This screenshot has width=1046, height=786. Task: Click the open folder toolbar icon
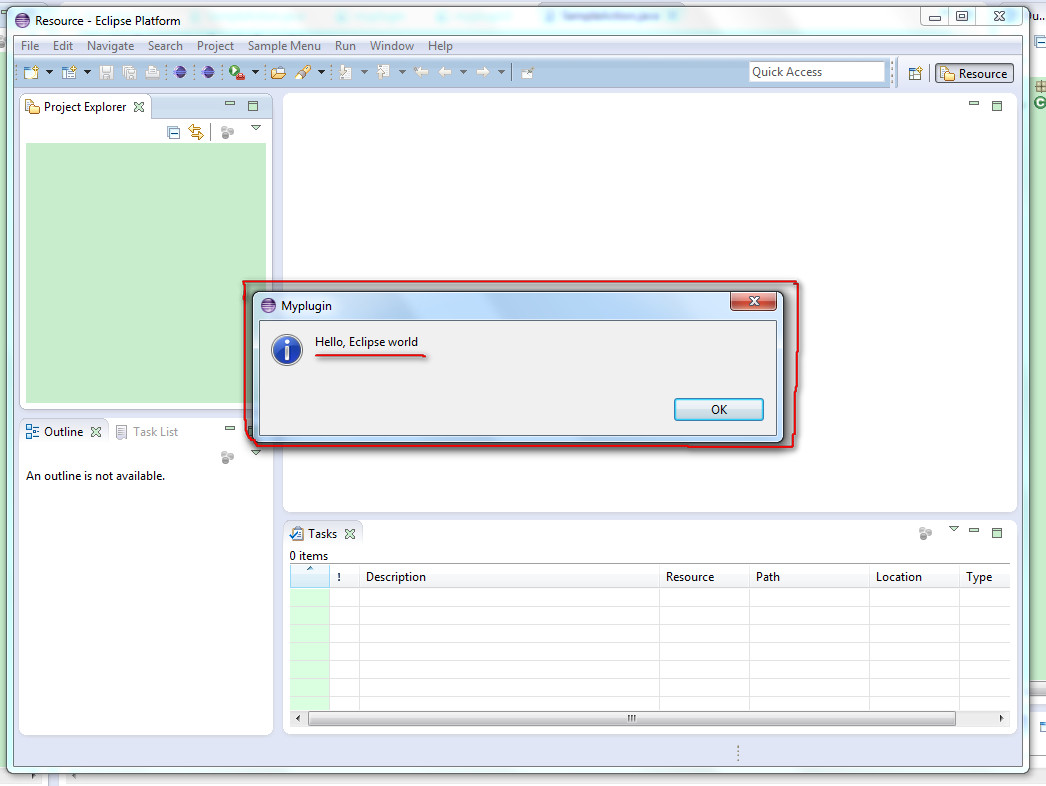(278, 72)
